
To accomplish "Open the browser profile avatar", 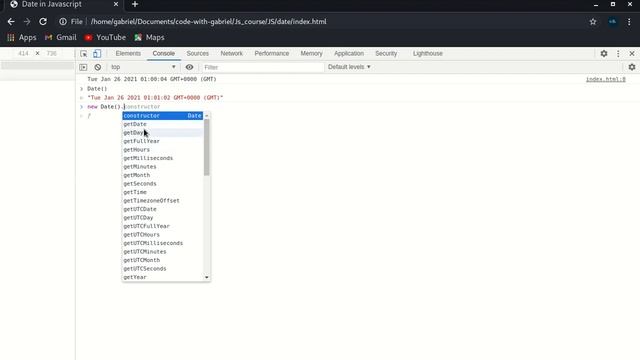I will (x=613, y=22).
